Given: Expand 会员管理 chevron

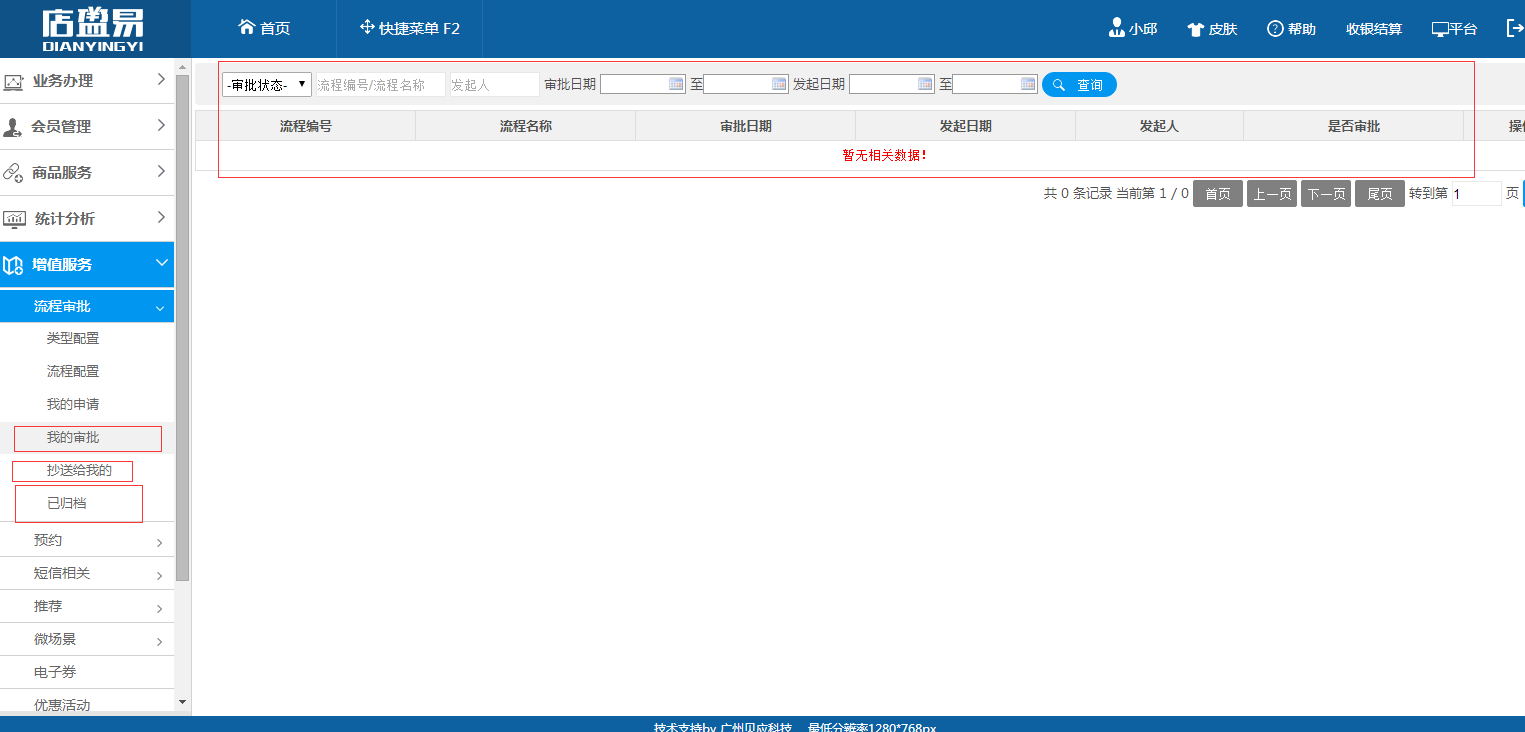Looking at the screenshot, I should coord(161,126).
